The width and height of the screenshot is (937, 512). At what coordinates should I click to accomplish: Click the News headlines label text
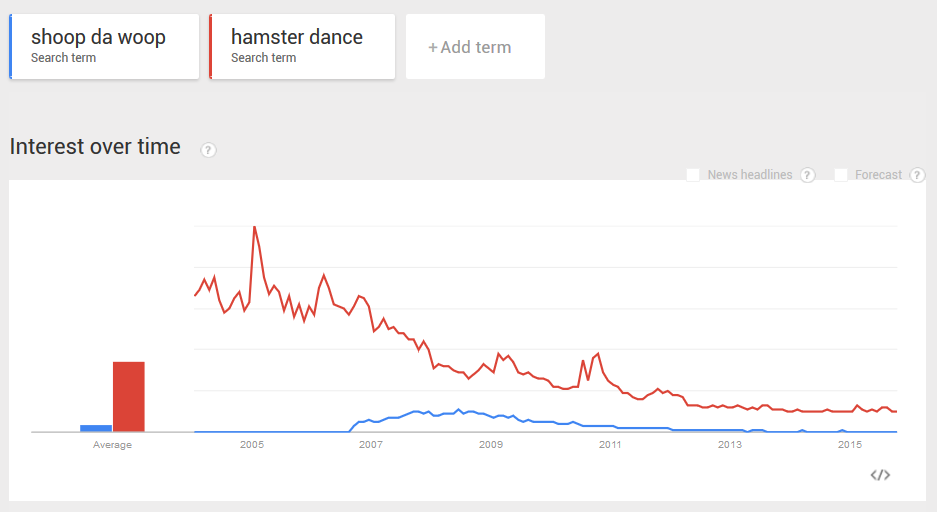point(750,175)
